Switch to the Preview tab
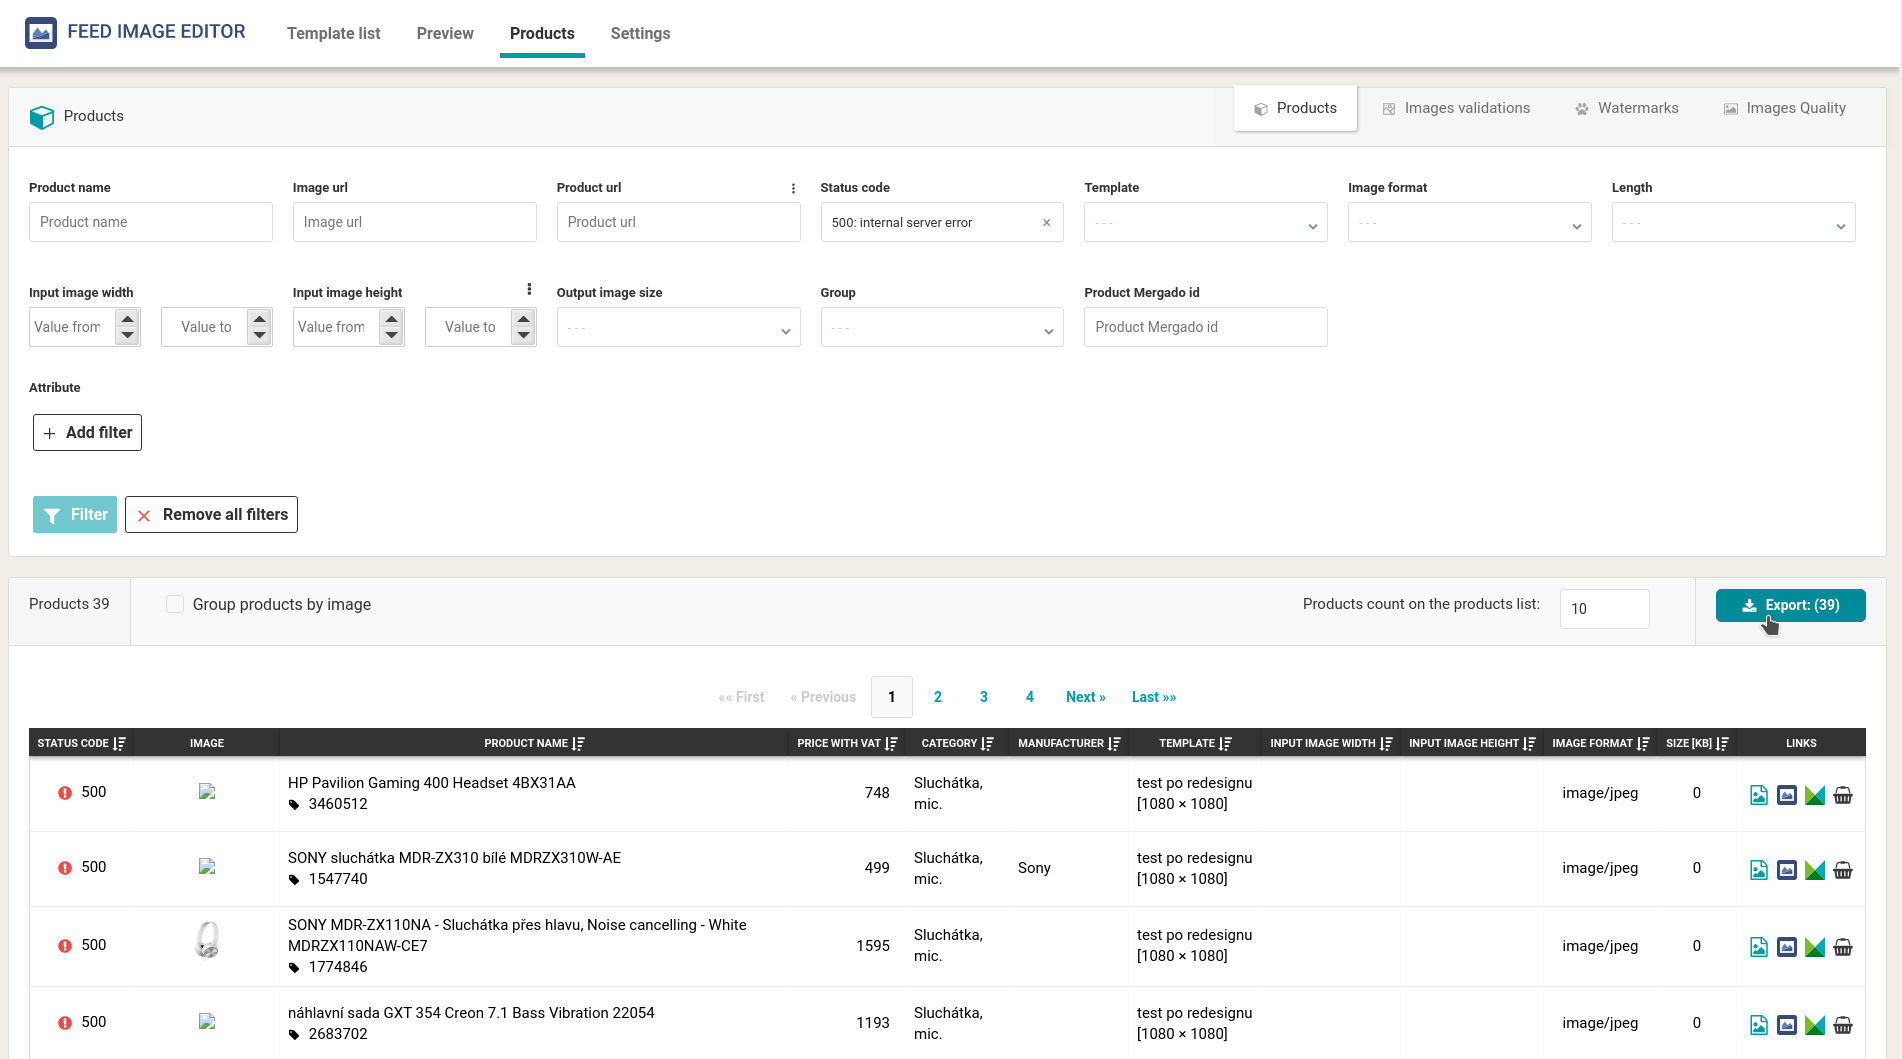Viewport: 1902px width, 1059px height. pos(445,33)
